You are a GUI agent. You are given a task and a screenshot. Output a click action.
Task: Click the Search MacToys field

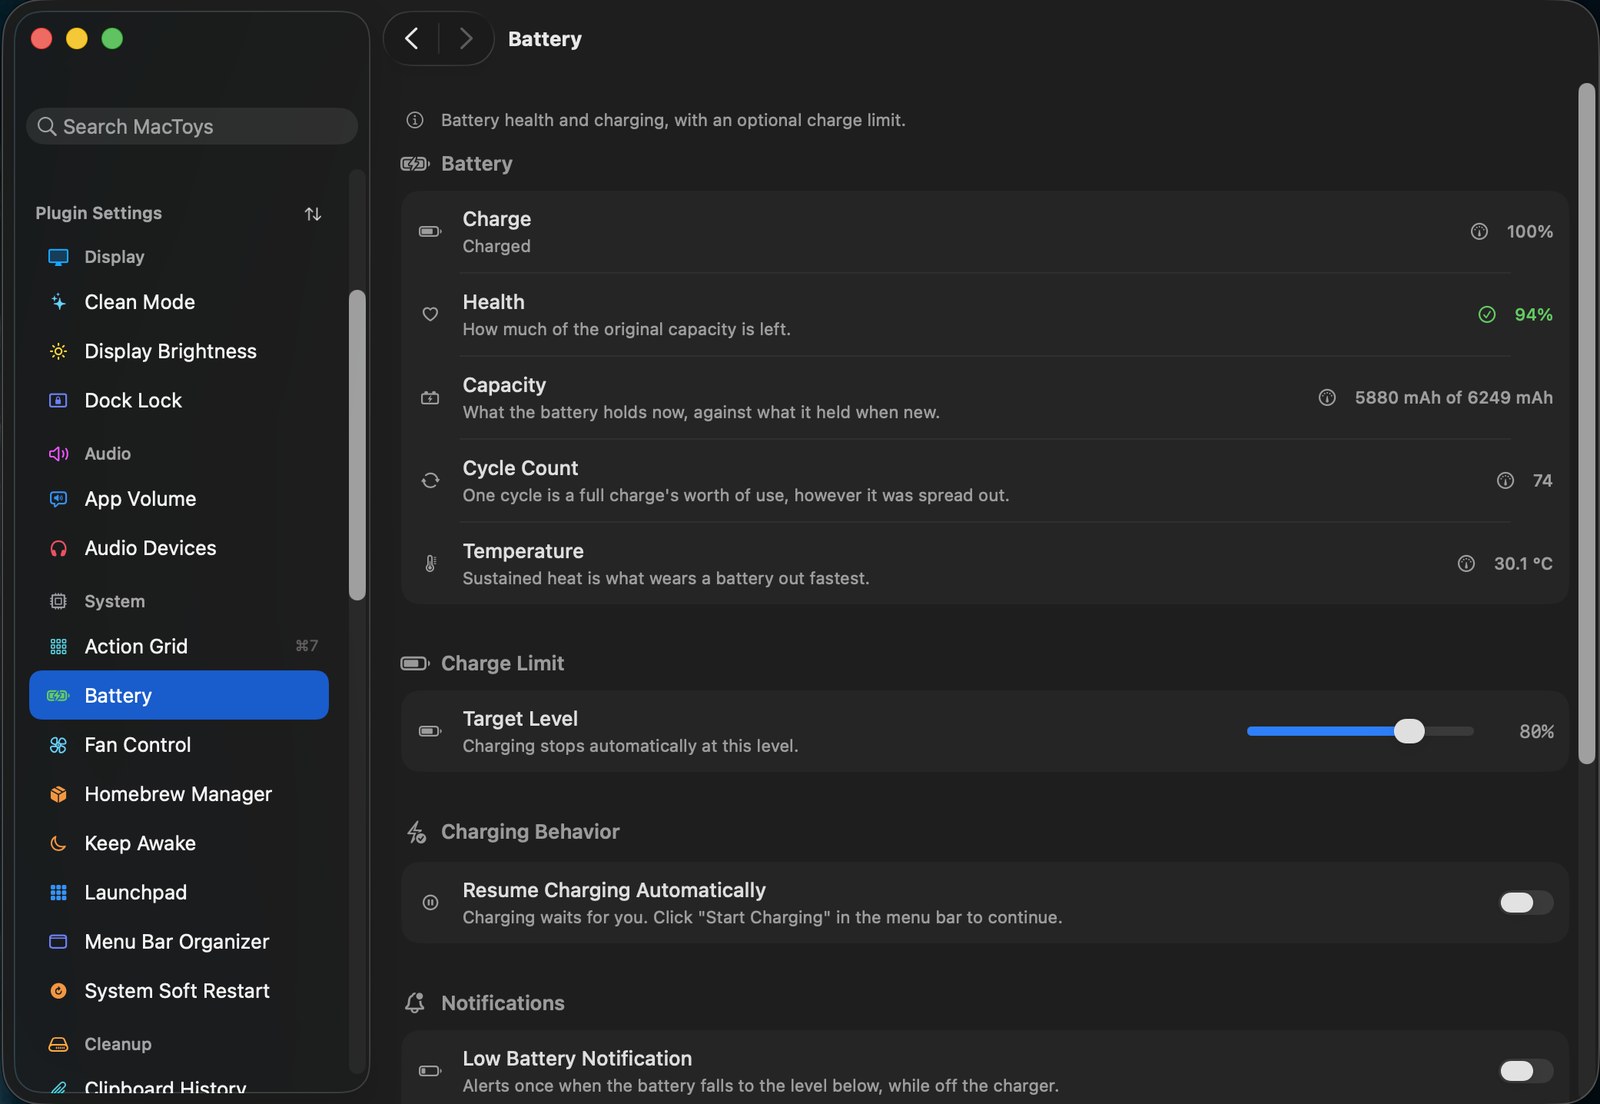(x=192, y=126)
